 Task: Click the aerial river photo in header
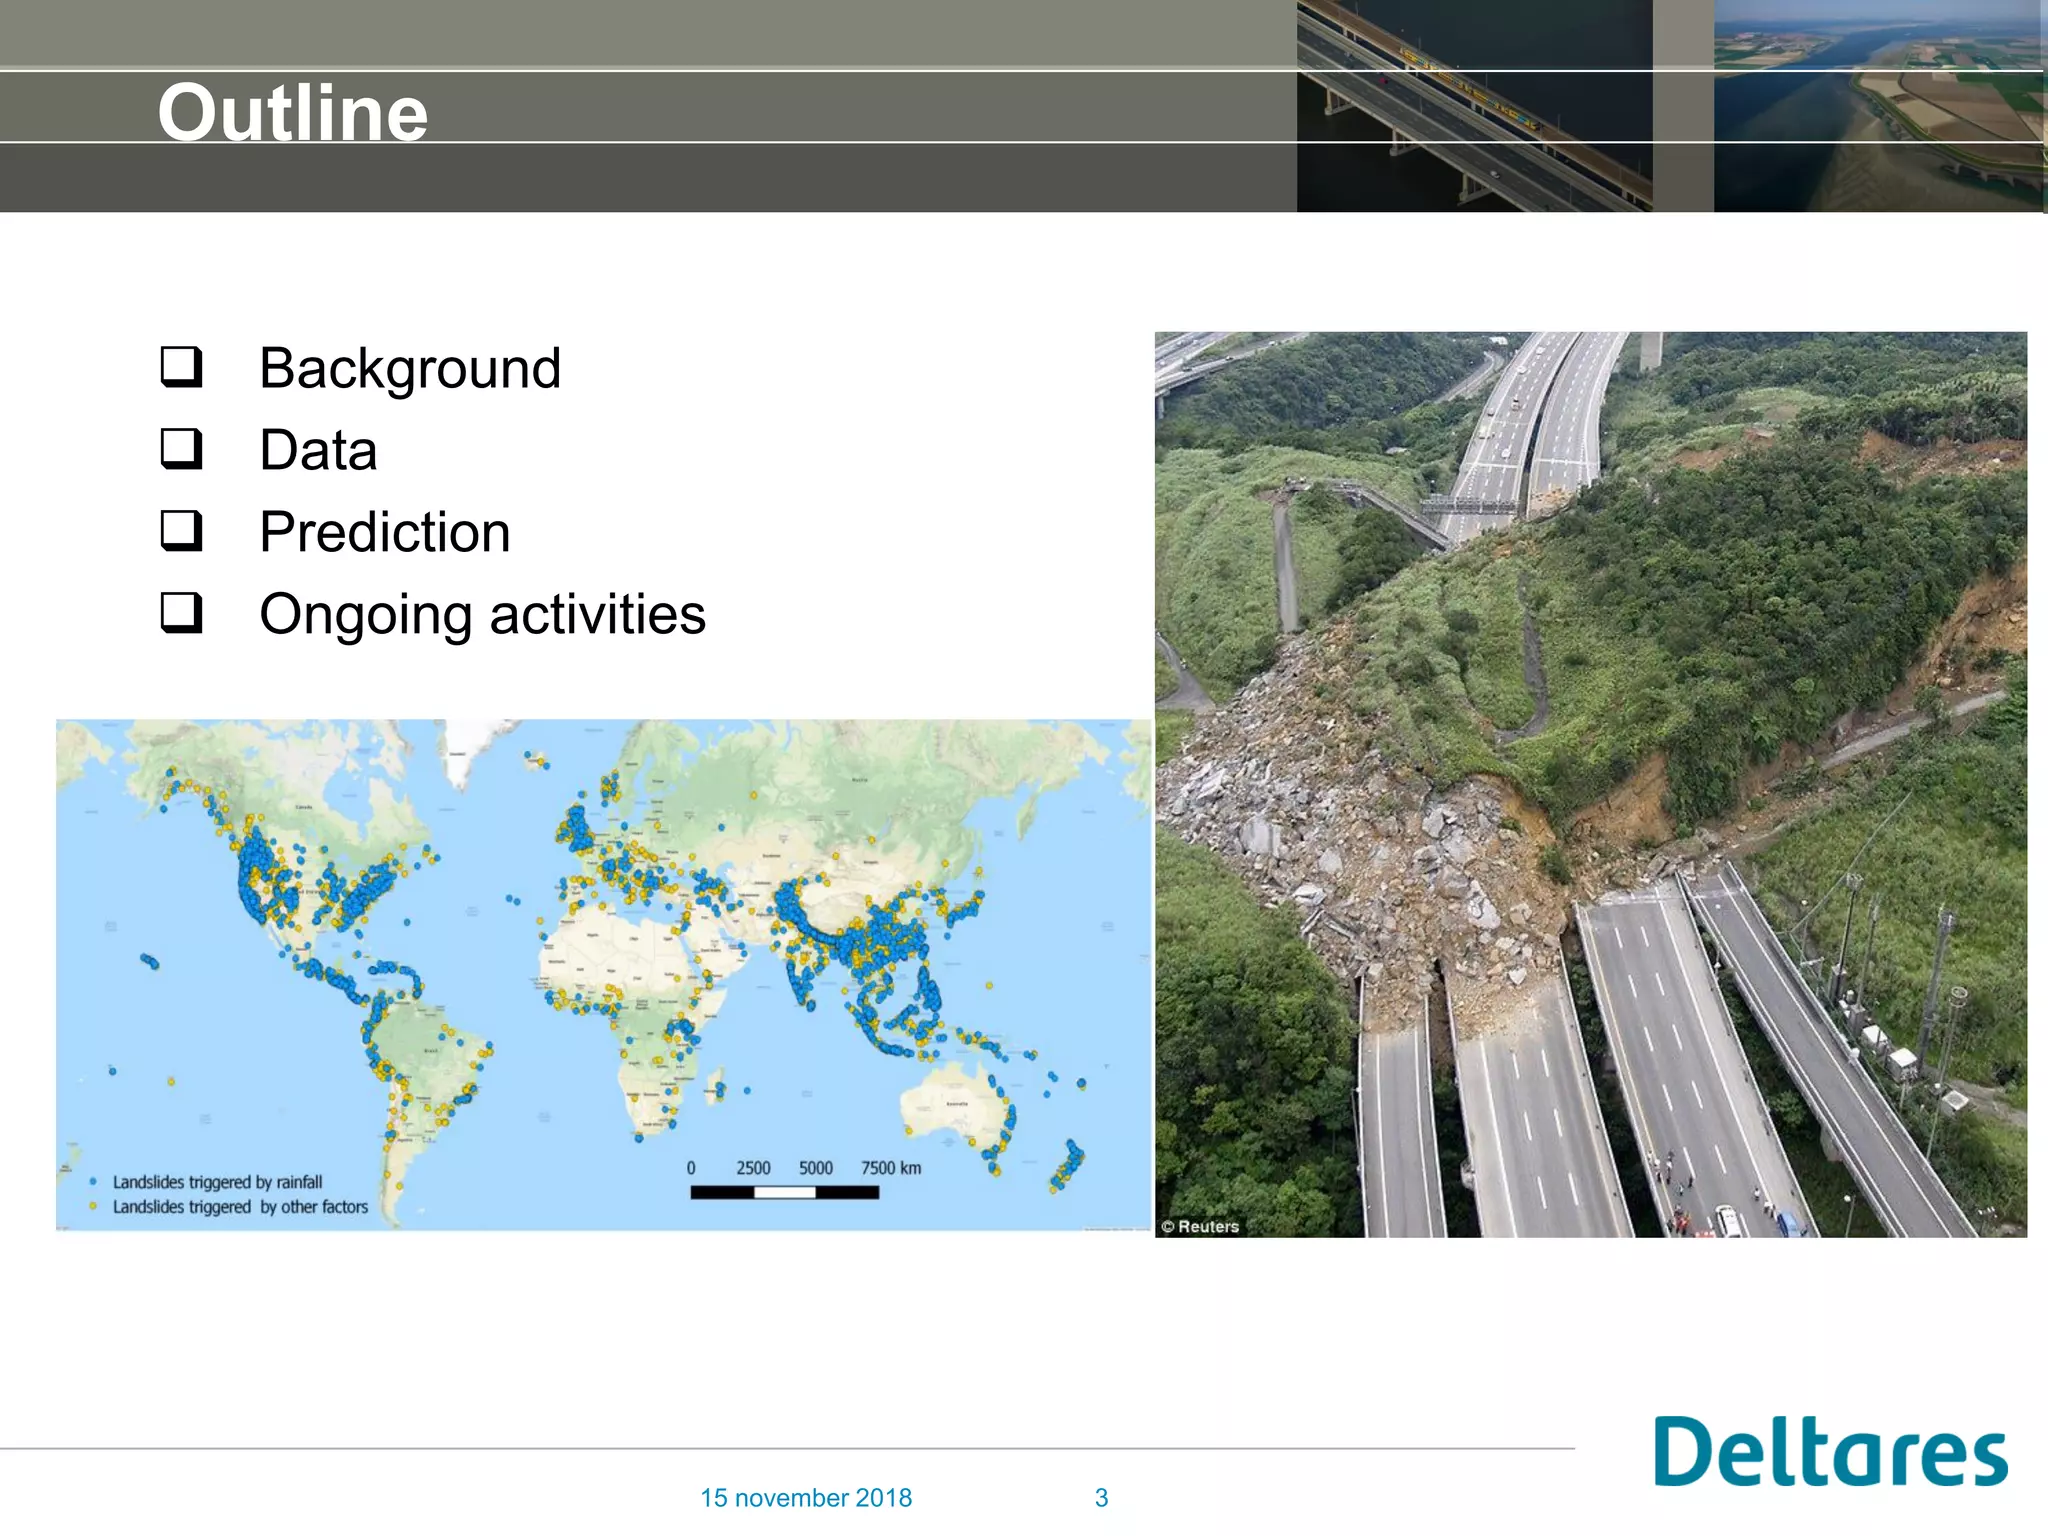pyautogui.click(x=1878, y=105)
